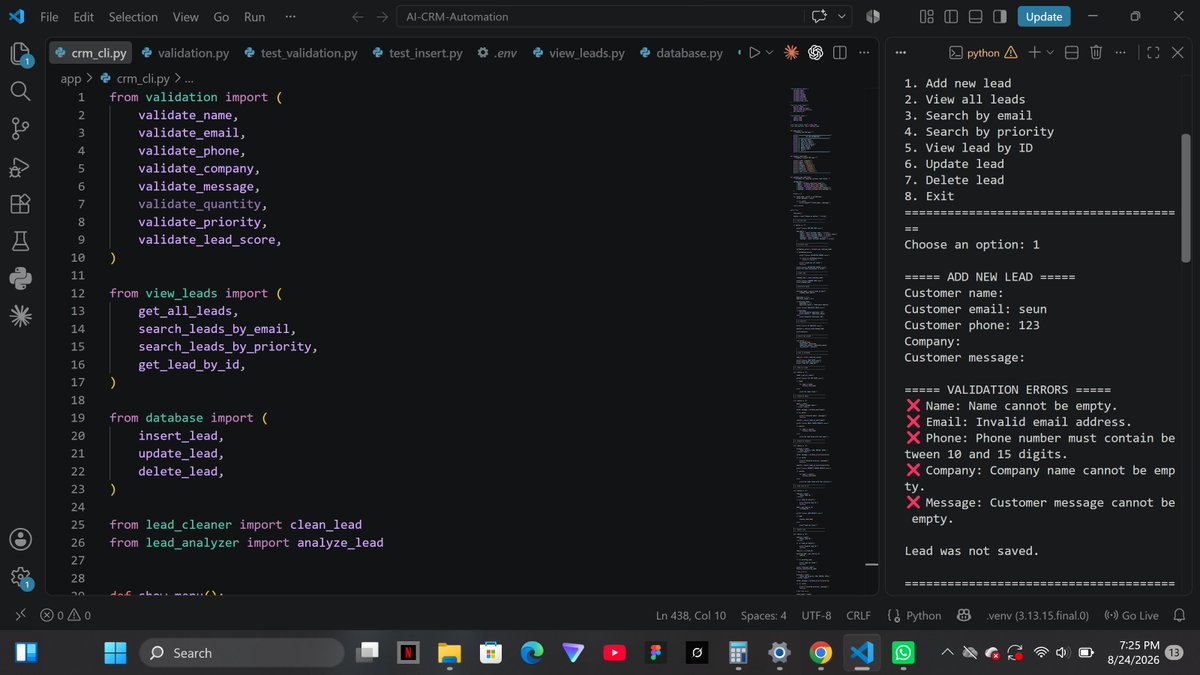Toggle the bottom panel visibility
Screen dimensions: 1200x675
[x=975, y=17]
